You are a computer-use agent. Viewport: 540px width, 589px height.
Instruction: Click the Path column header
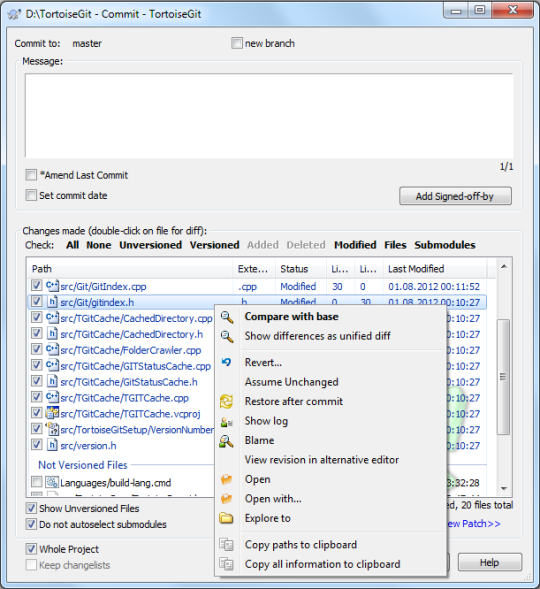click(x=130, y=269)
